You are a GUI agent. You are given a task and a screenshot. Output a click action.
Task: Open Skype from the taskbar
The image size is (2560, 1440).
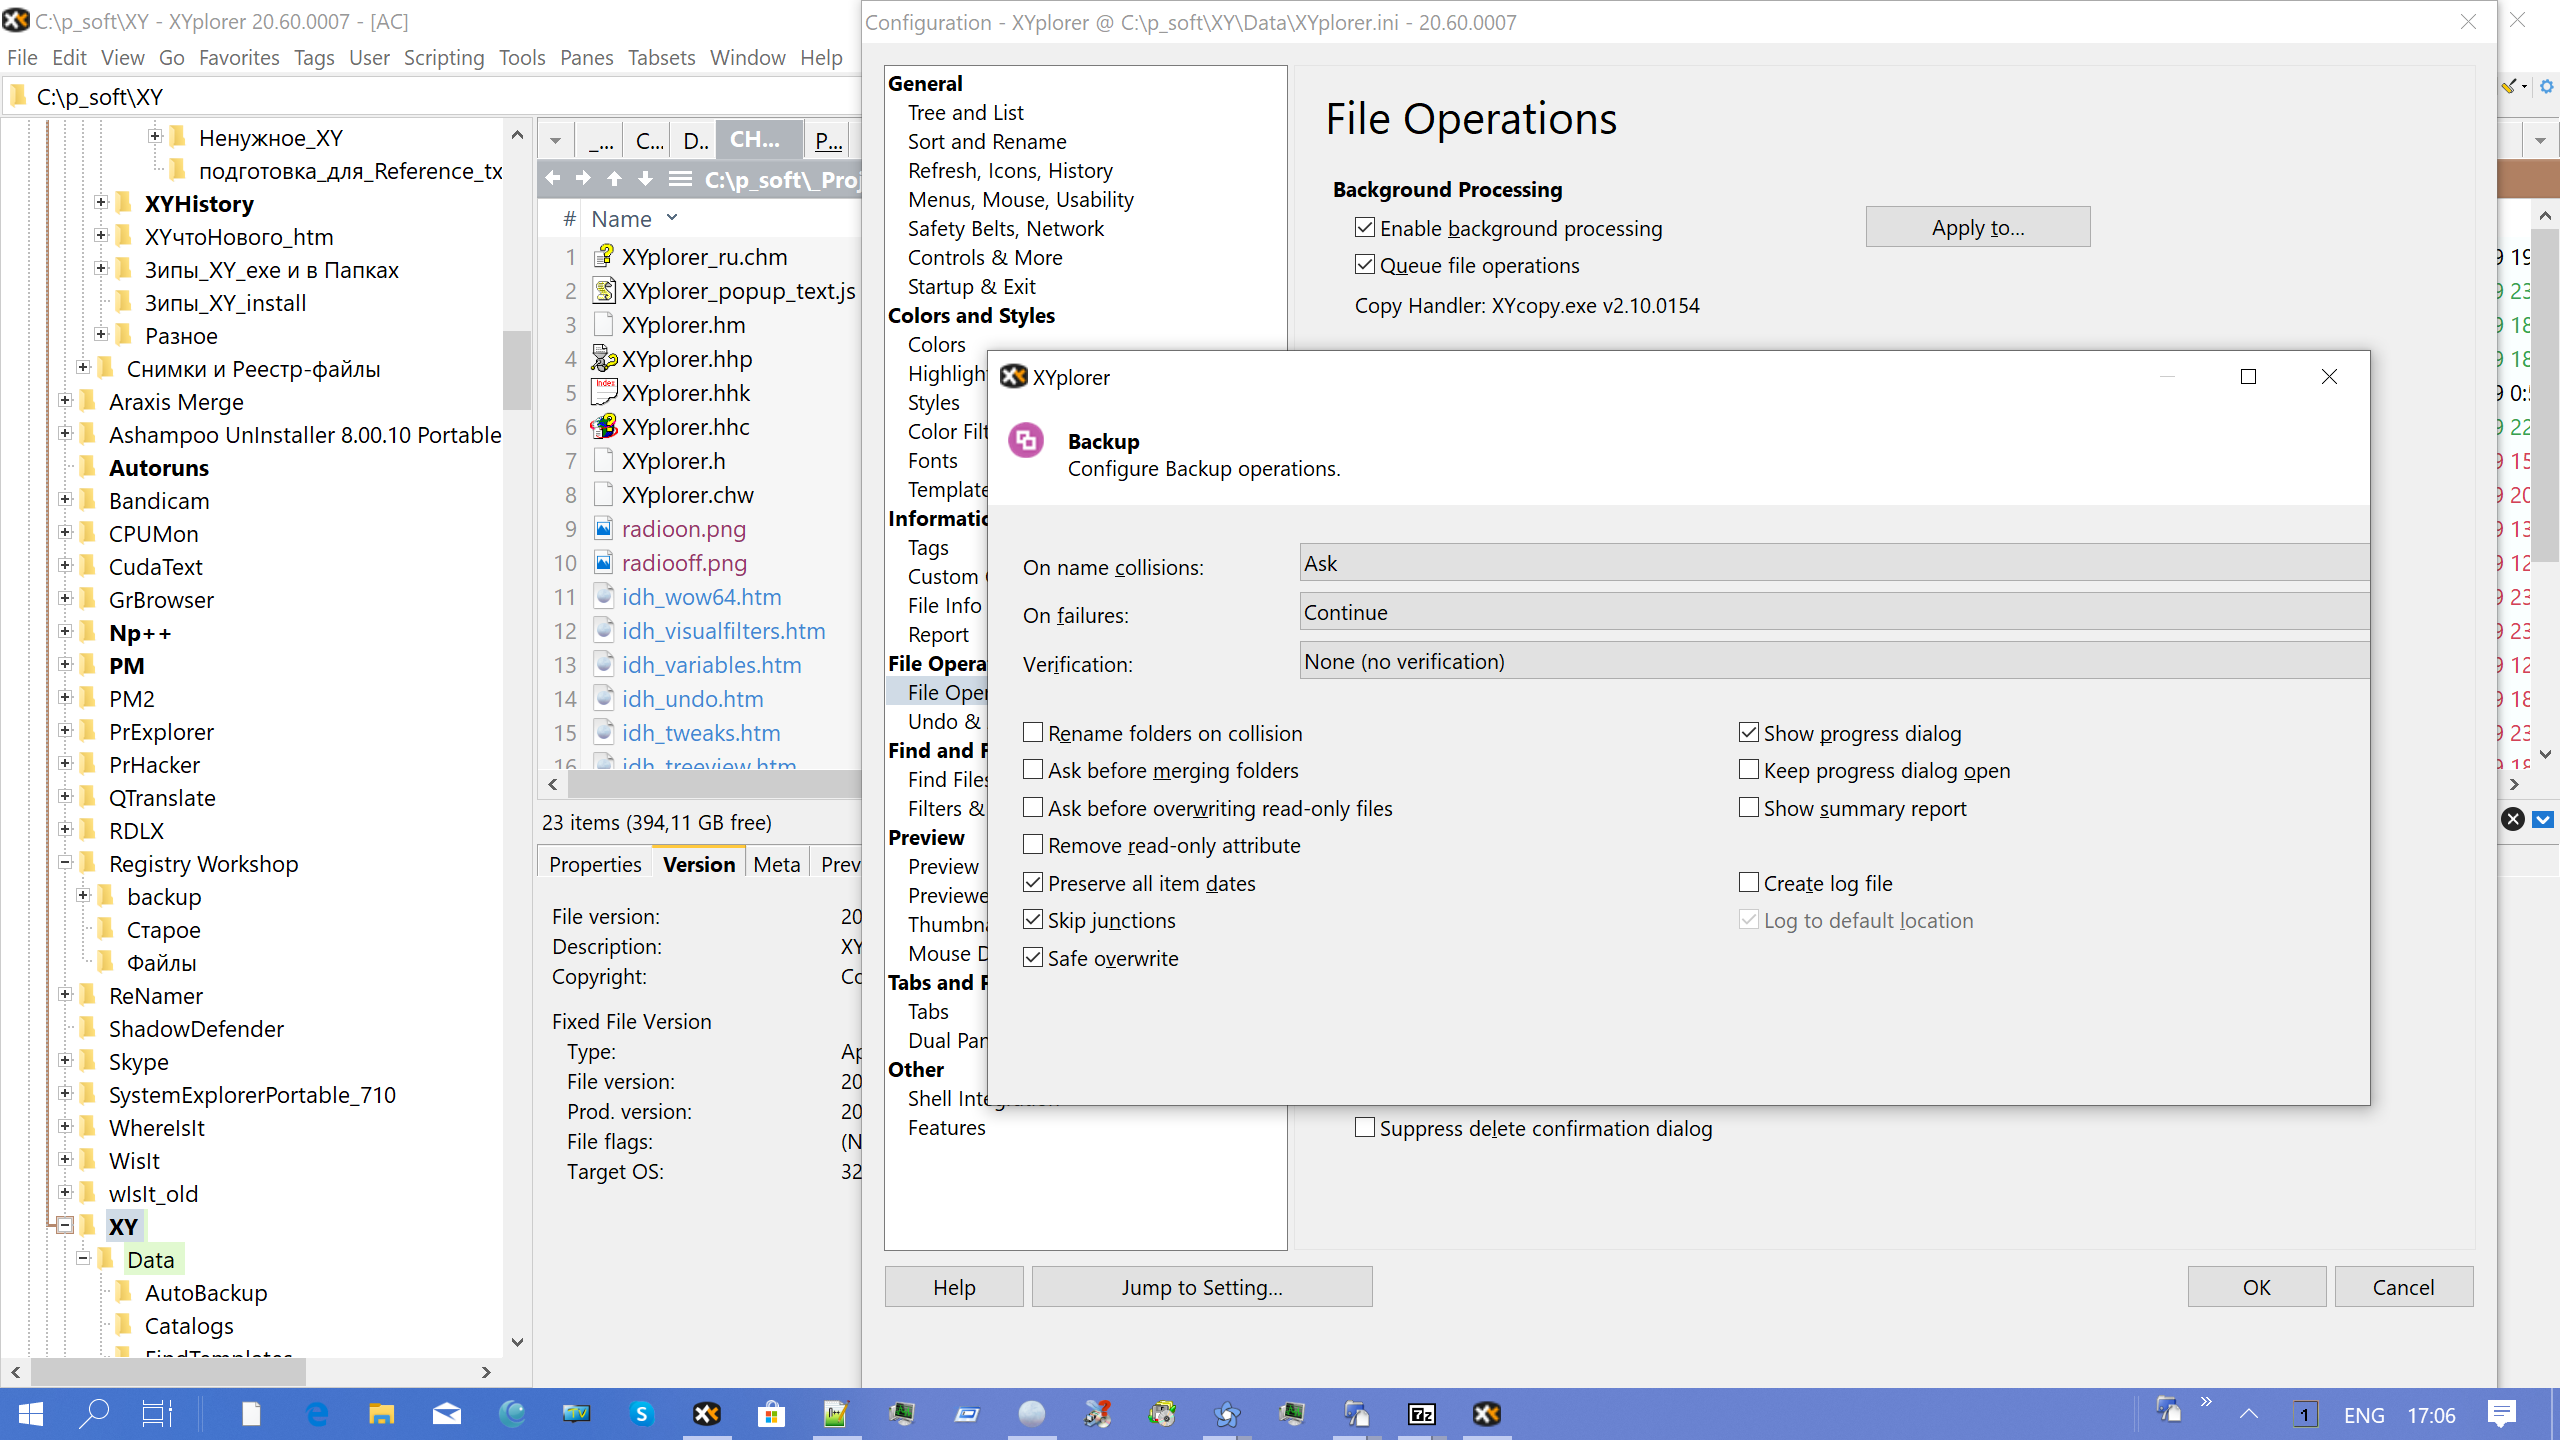pyautogui.click(x=642, y=1414)
